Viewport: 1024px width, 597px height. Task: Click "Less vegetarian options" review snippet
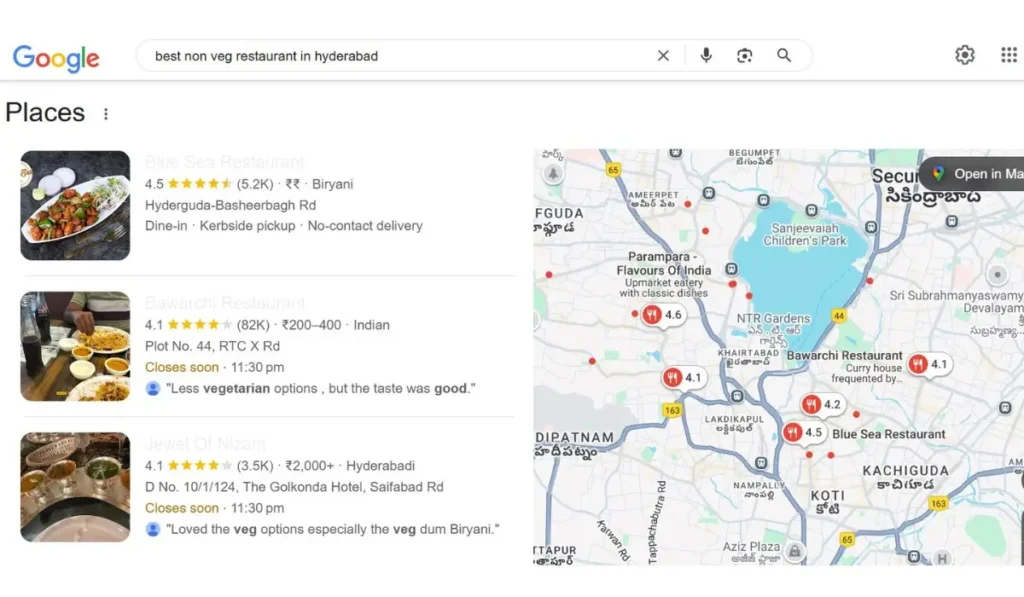point(320,389)
